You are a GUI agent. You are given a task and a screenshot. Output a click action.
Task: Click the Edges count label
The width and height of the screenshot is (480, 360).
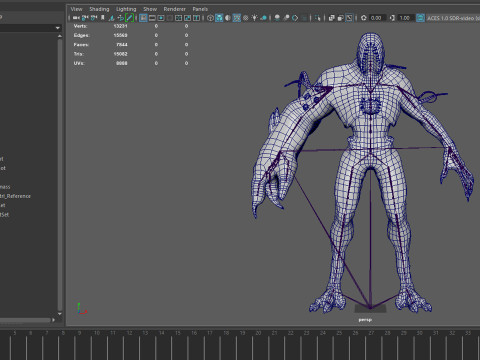tap(81, 35)
